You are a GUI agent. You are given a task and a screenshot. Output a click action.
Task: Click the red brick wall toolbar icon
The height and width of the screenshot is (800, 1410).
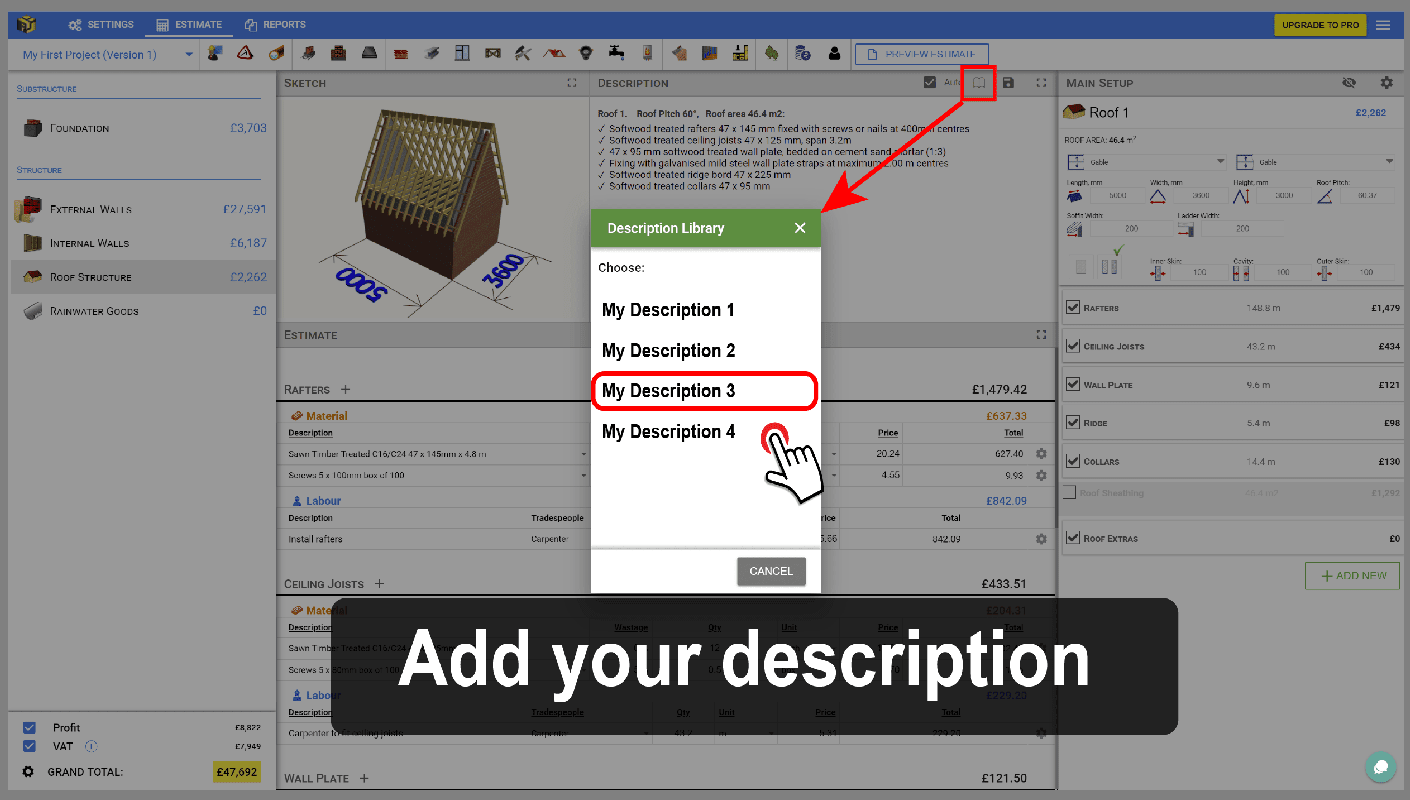coord(401,54)
